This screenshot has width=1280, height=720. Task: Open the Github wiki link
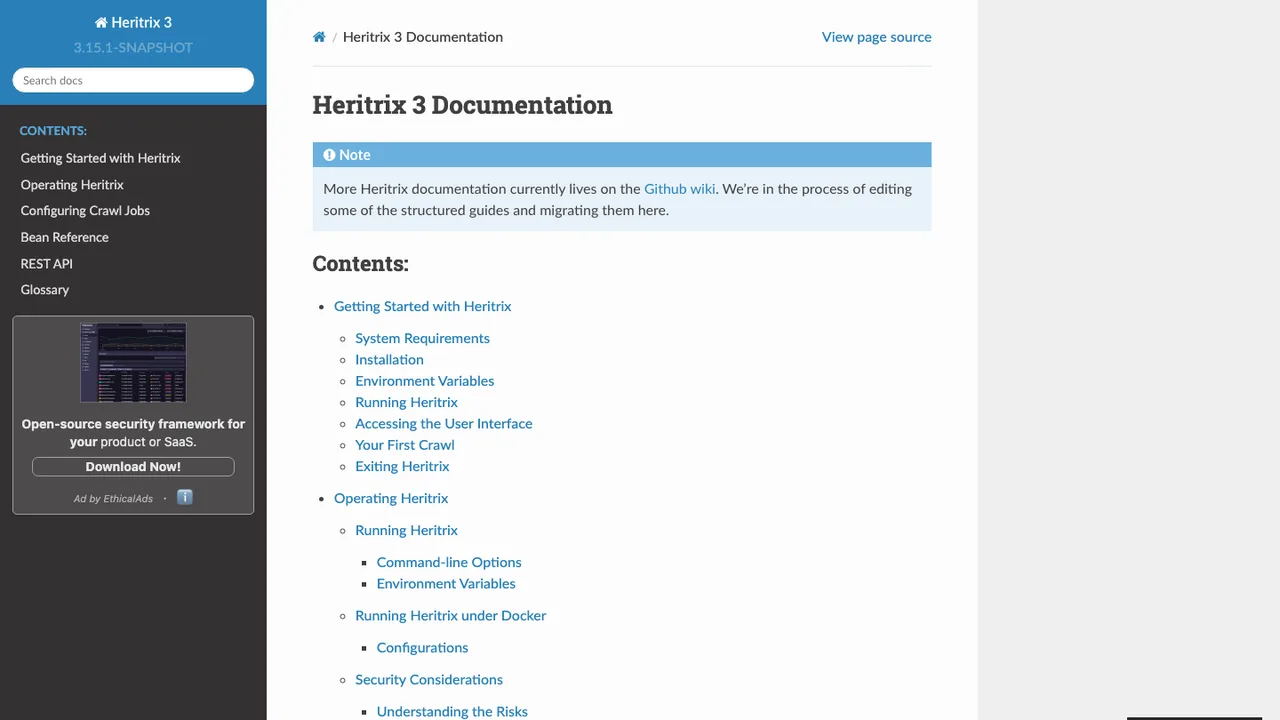click(680, 188)
